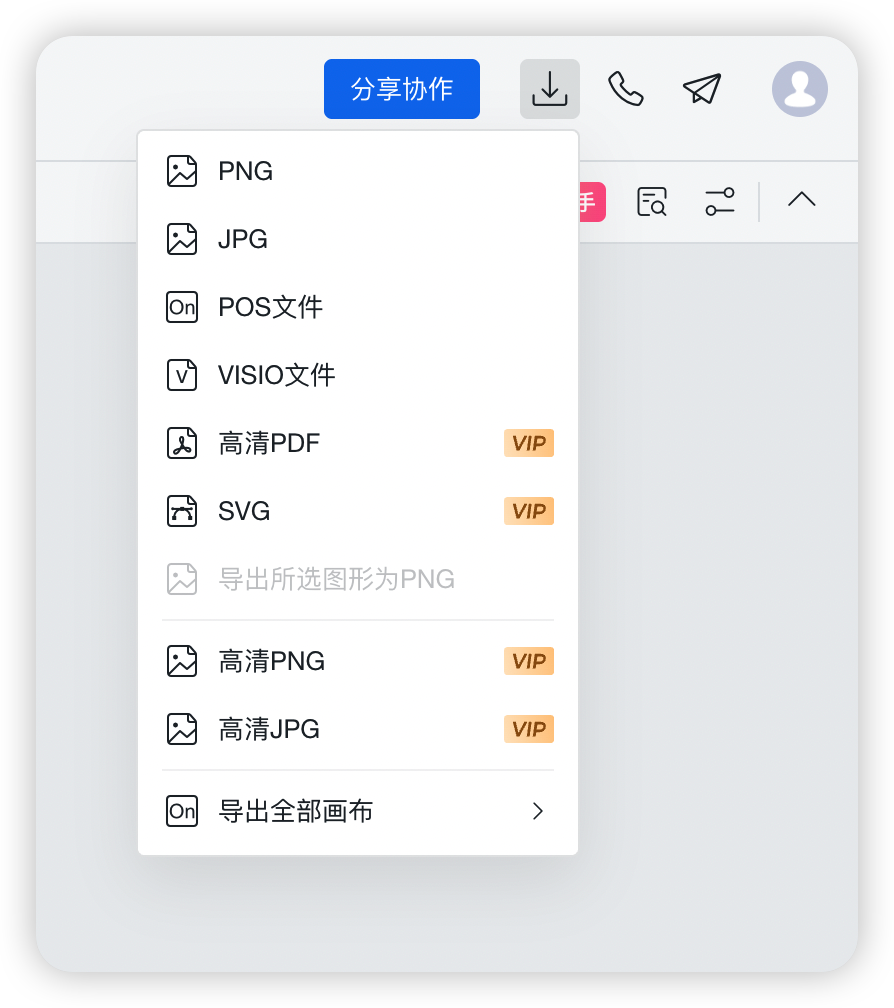This screenshot has width=894, height=1008.
Task: Click the download/export icon button
Action: click(550, 89)
